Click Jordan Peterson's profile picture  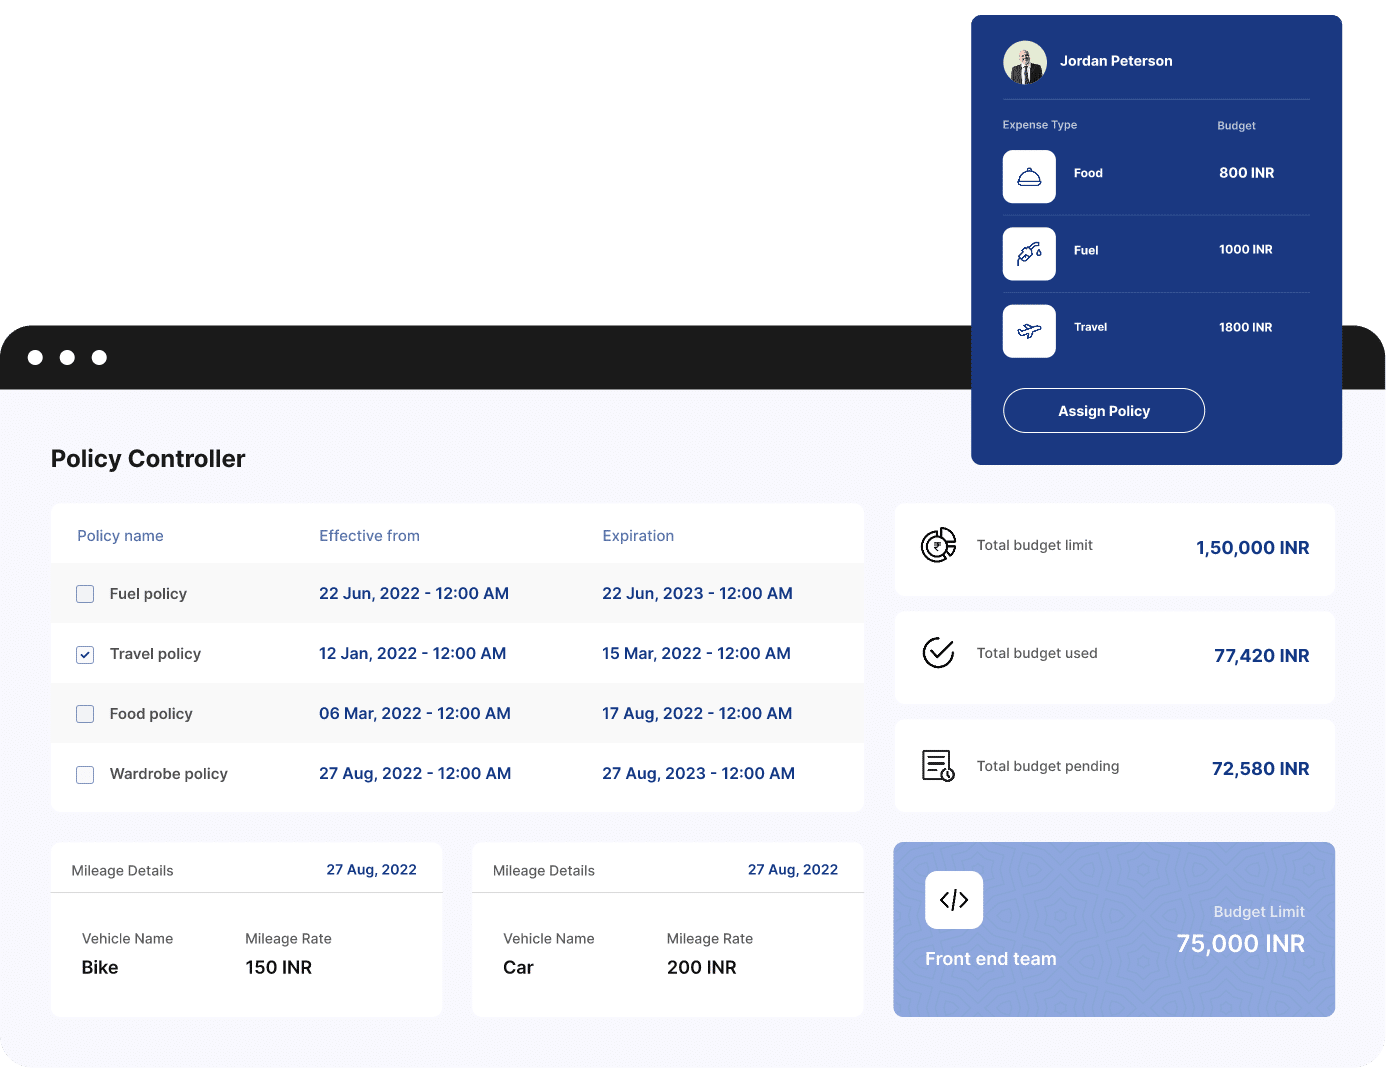[1024, 61]
